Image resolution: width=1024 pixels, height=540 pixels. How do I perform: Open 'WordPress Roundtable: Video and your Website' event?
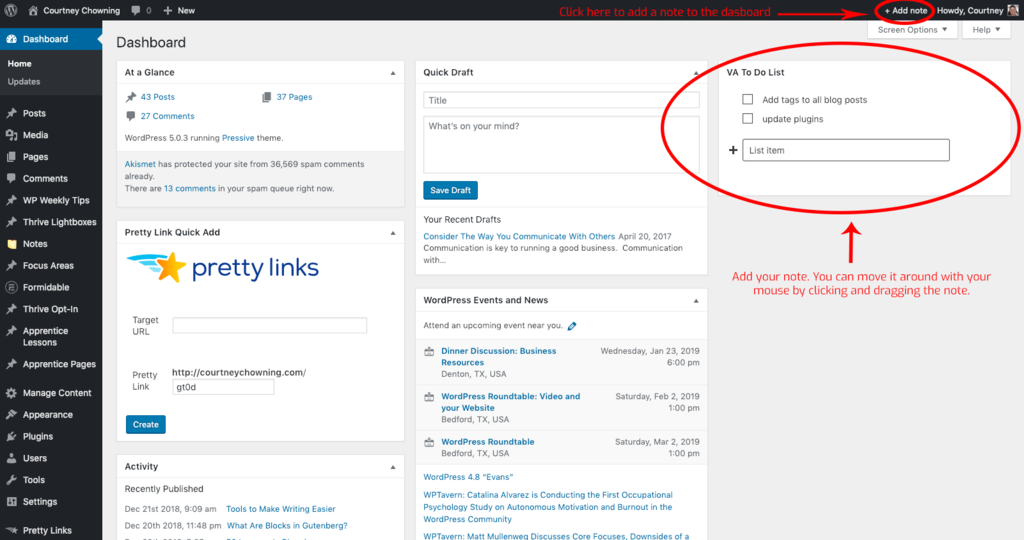click(x=511, y=402)
